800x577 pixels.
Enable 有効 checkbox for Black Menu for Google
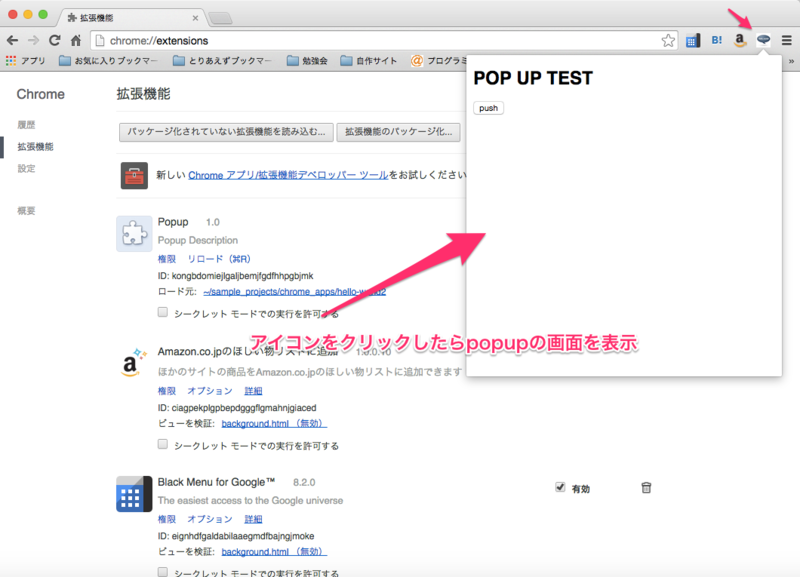coord(561,488)
